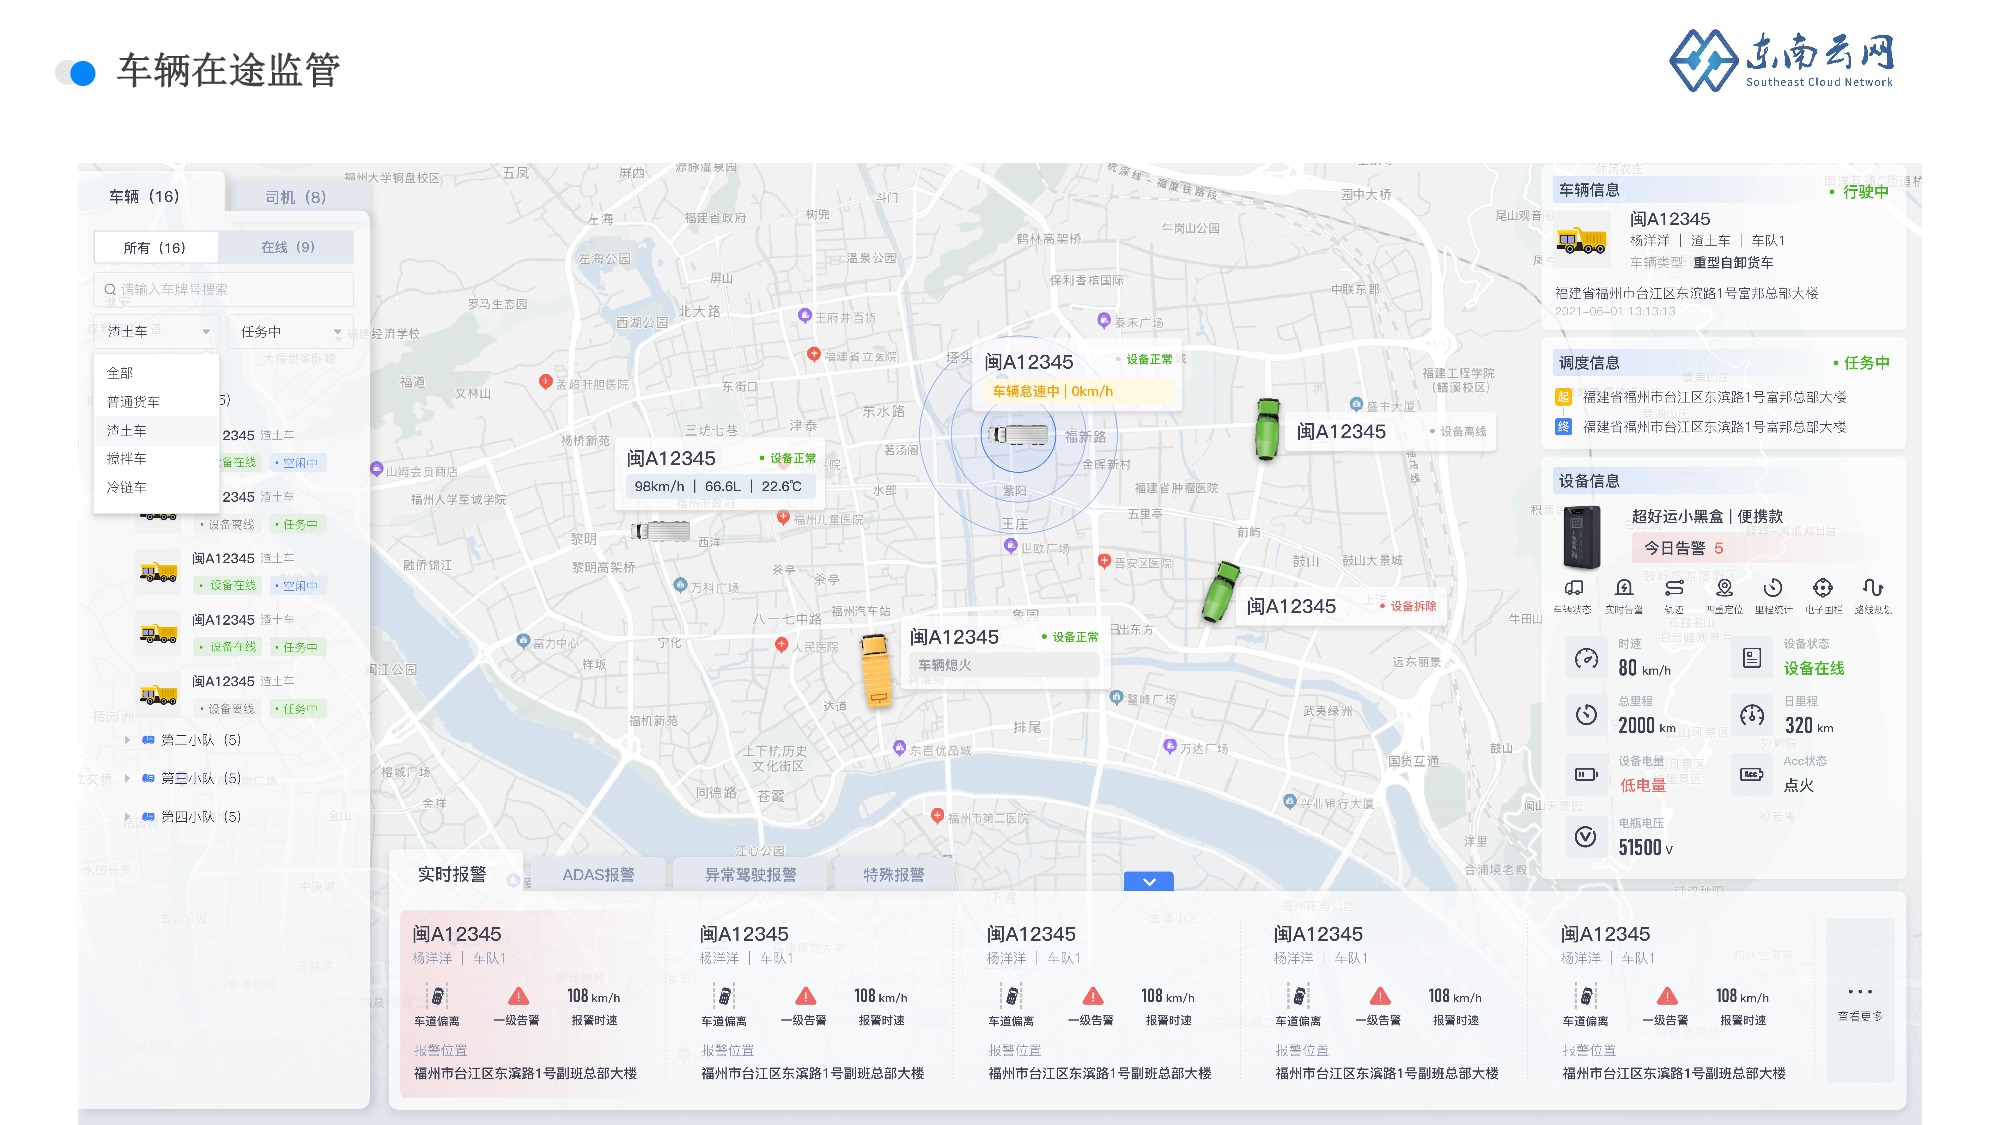Click the 起 start address row
Viewport: 2000px width, 1125px height.
pos(1701,397)
